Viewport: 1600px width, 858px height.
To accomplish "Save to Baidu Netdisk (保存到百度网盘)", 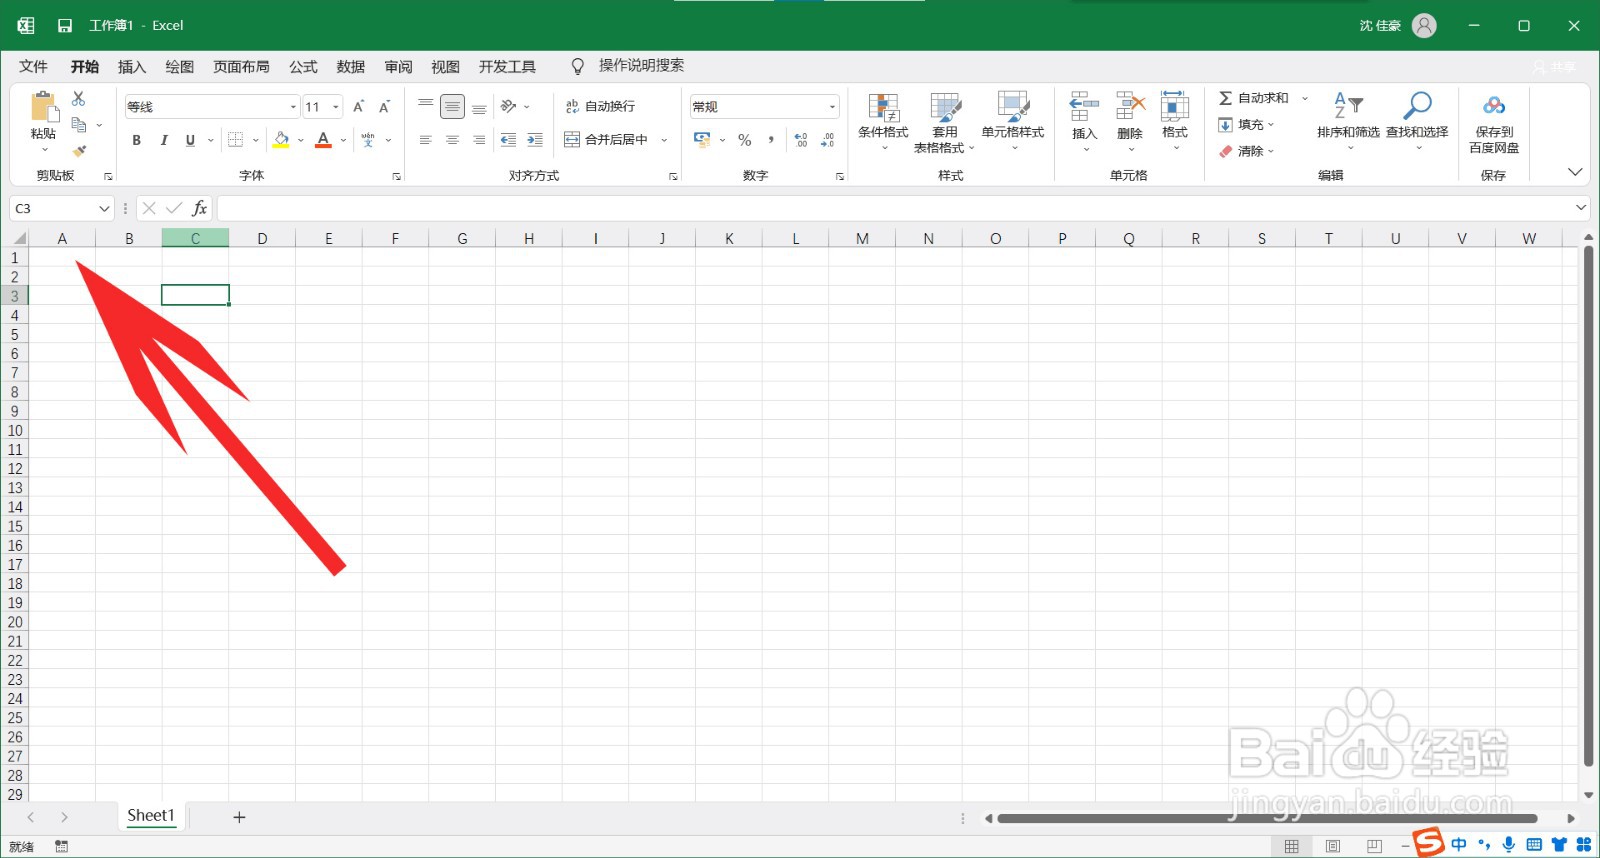I will pos(1494,122).
